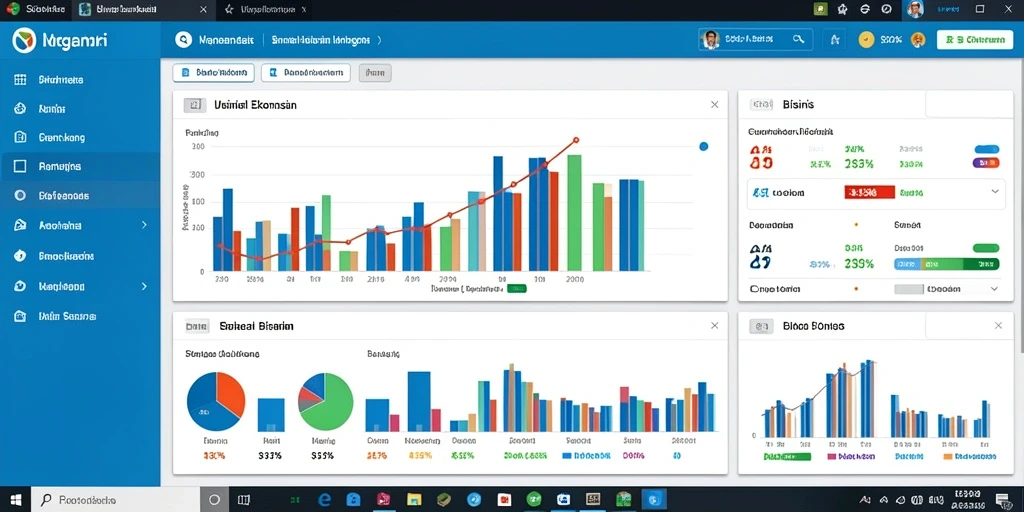The height and width of the screenshot is (512, 1024).
Task: Toggle the green pill switch in right panel
Action: pos(986,248)
